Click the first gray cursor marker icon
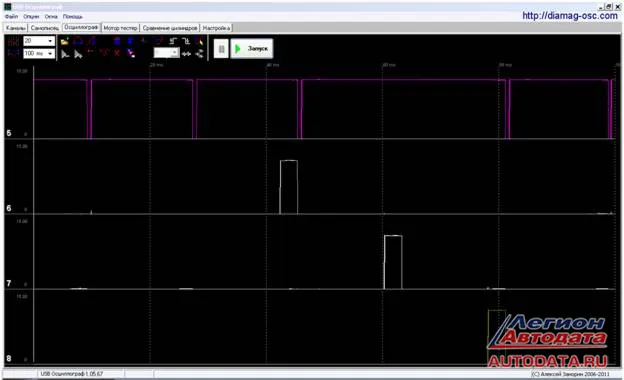The height and width of the screenshot is (380, 624). click(65, 54)
